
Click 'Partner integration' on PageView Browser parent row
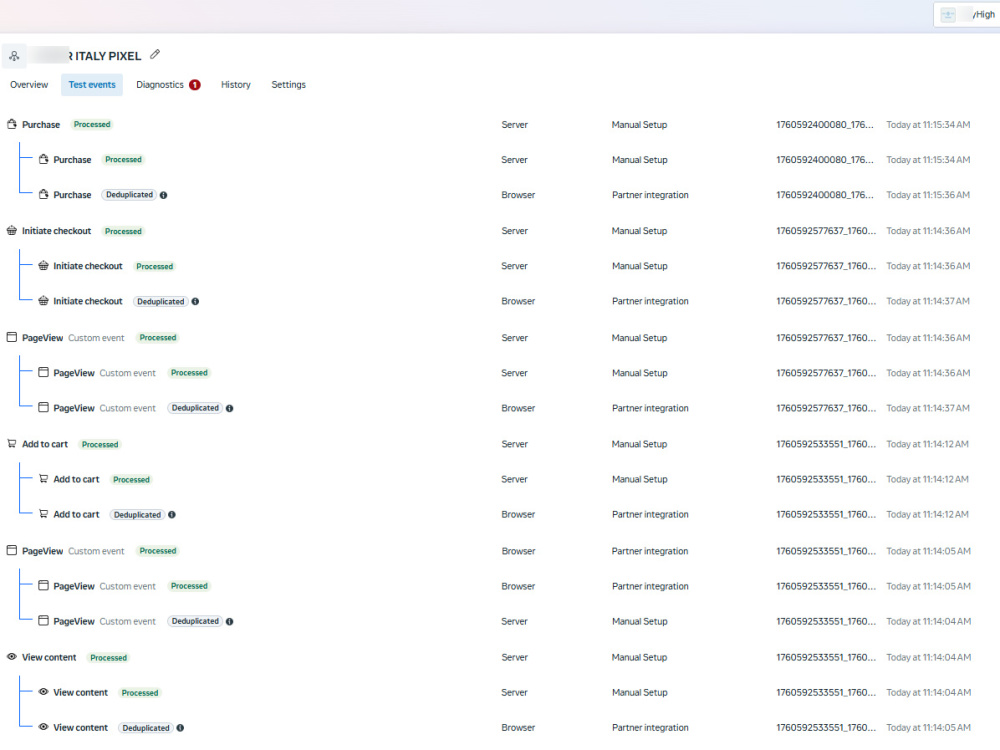tap(650, 551)
